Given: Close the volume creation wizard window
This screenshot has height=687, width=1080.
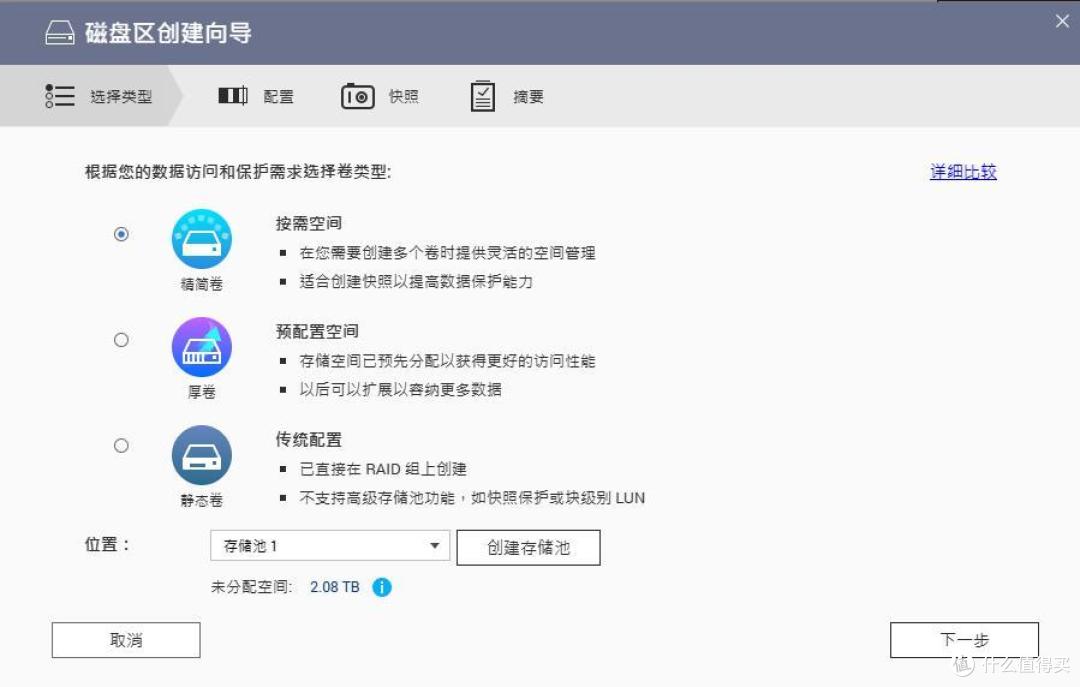Looking at the screenshot, I should point(1062,21).
